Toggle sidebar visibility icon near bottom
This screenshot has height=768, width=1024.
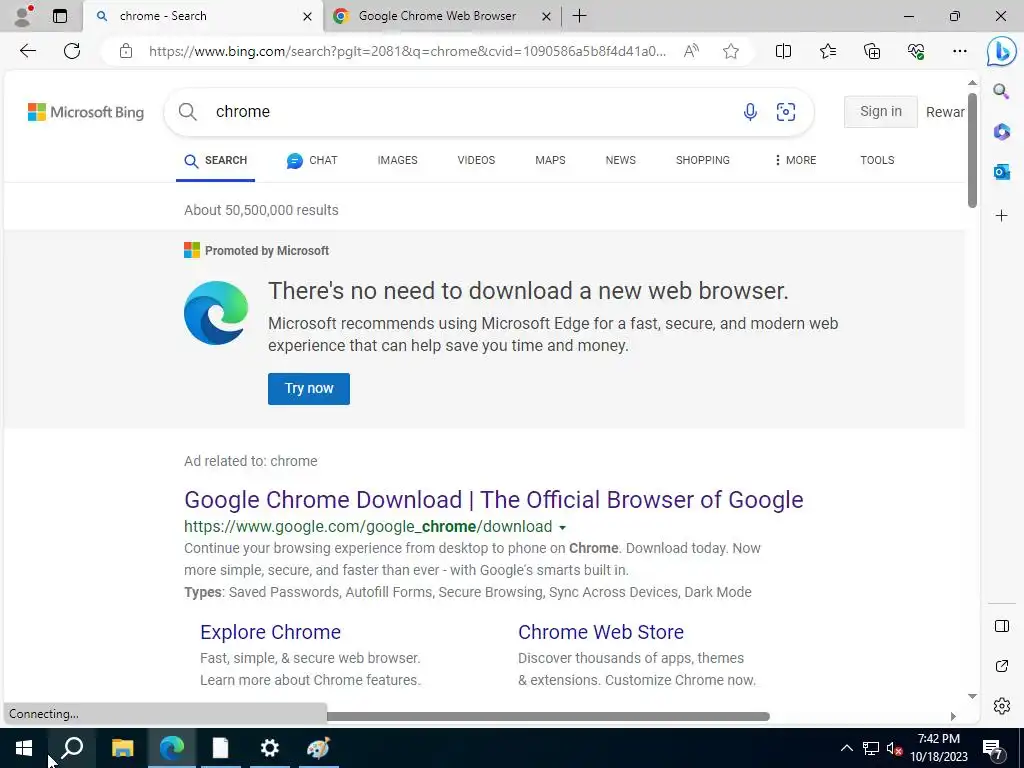pyautogui.click(x=1002, y=626)
